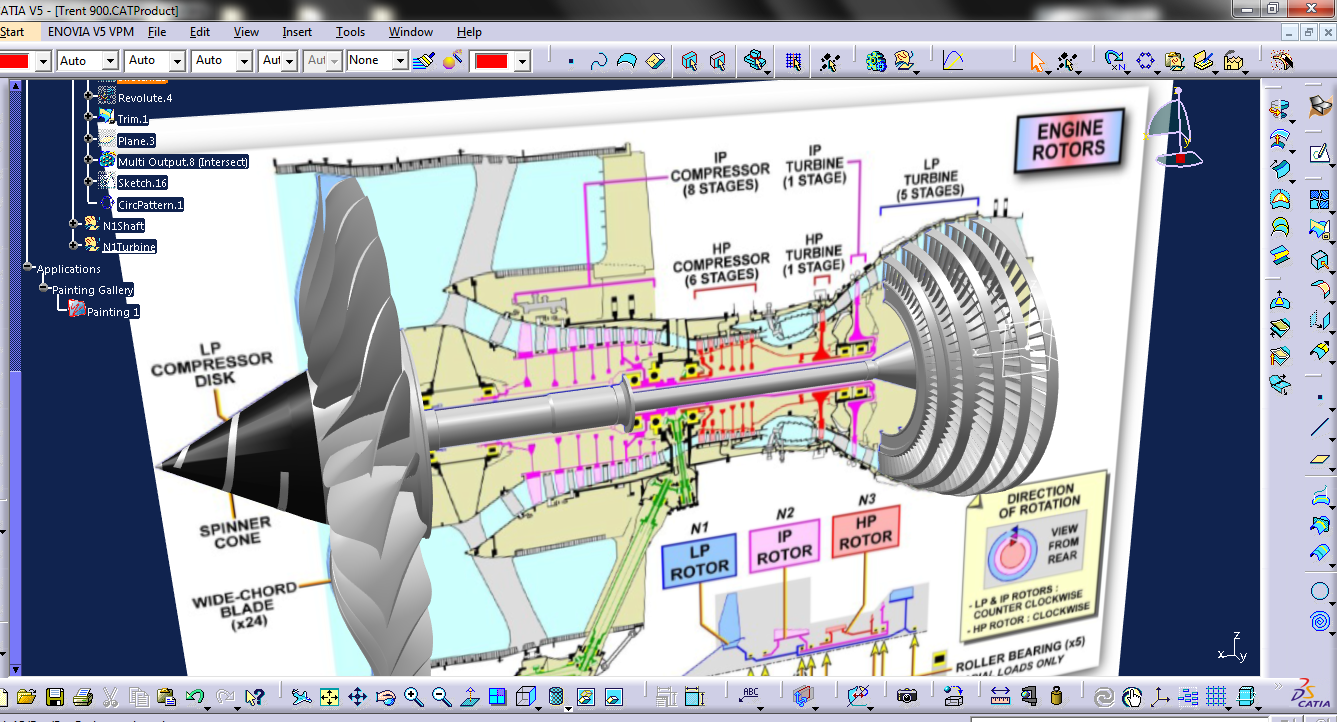
Task: Click the painter brush icon in top toolbar
Action: tap(424, 61)
